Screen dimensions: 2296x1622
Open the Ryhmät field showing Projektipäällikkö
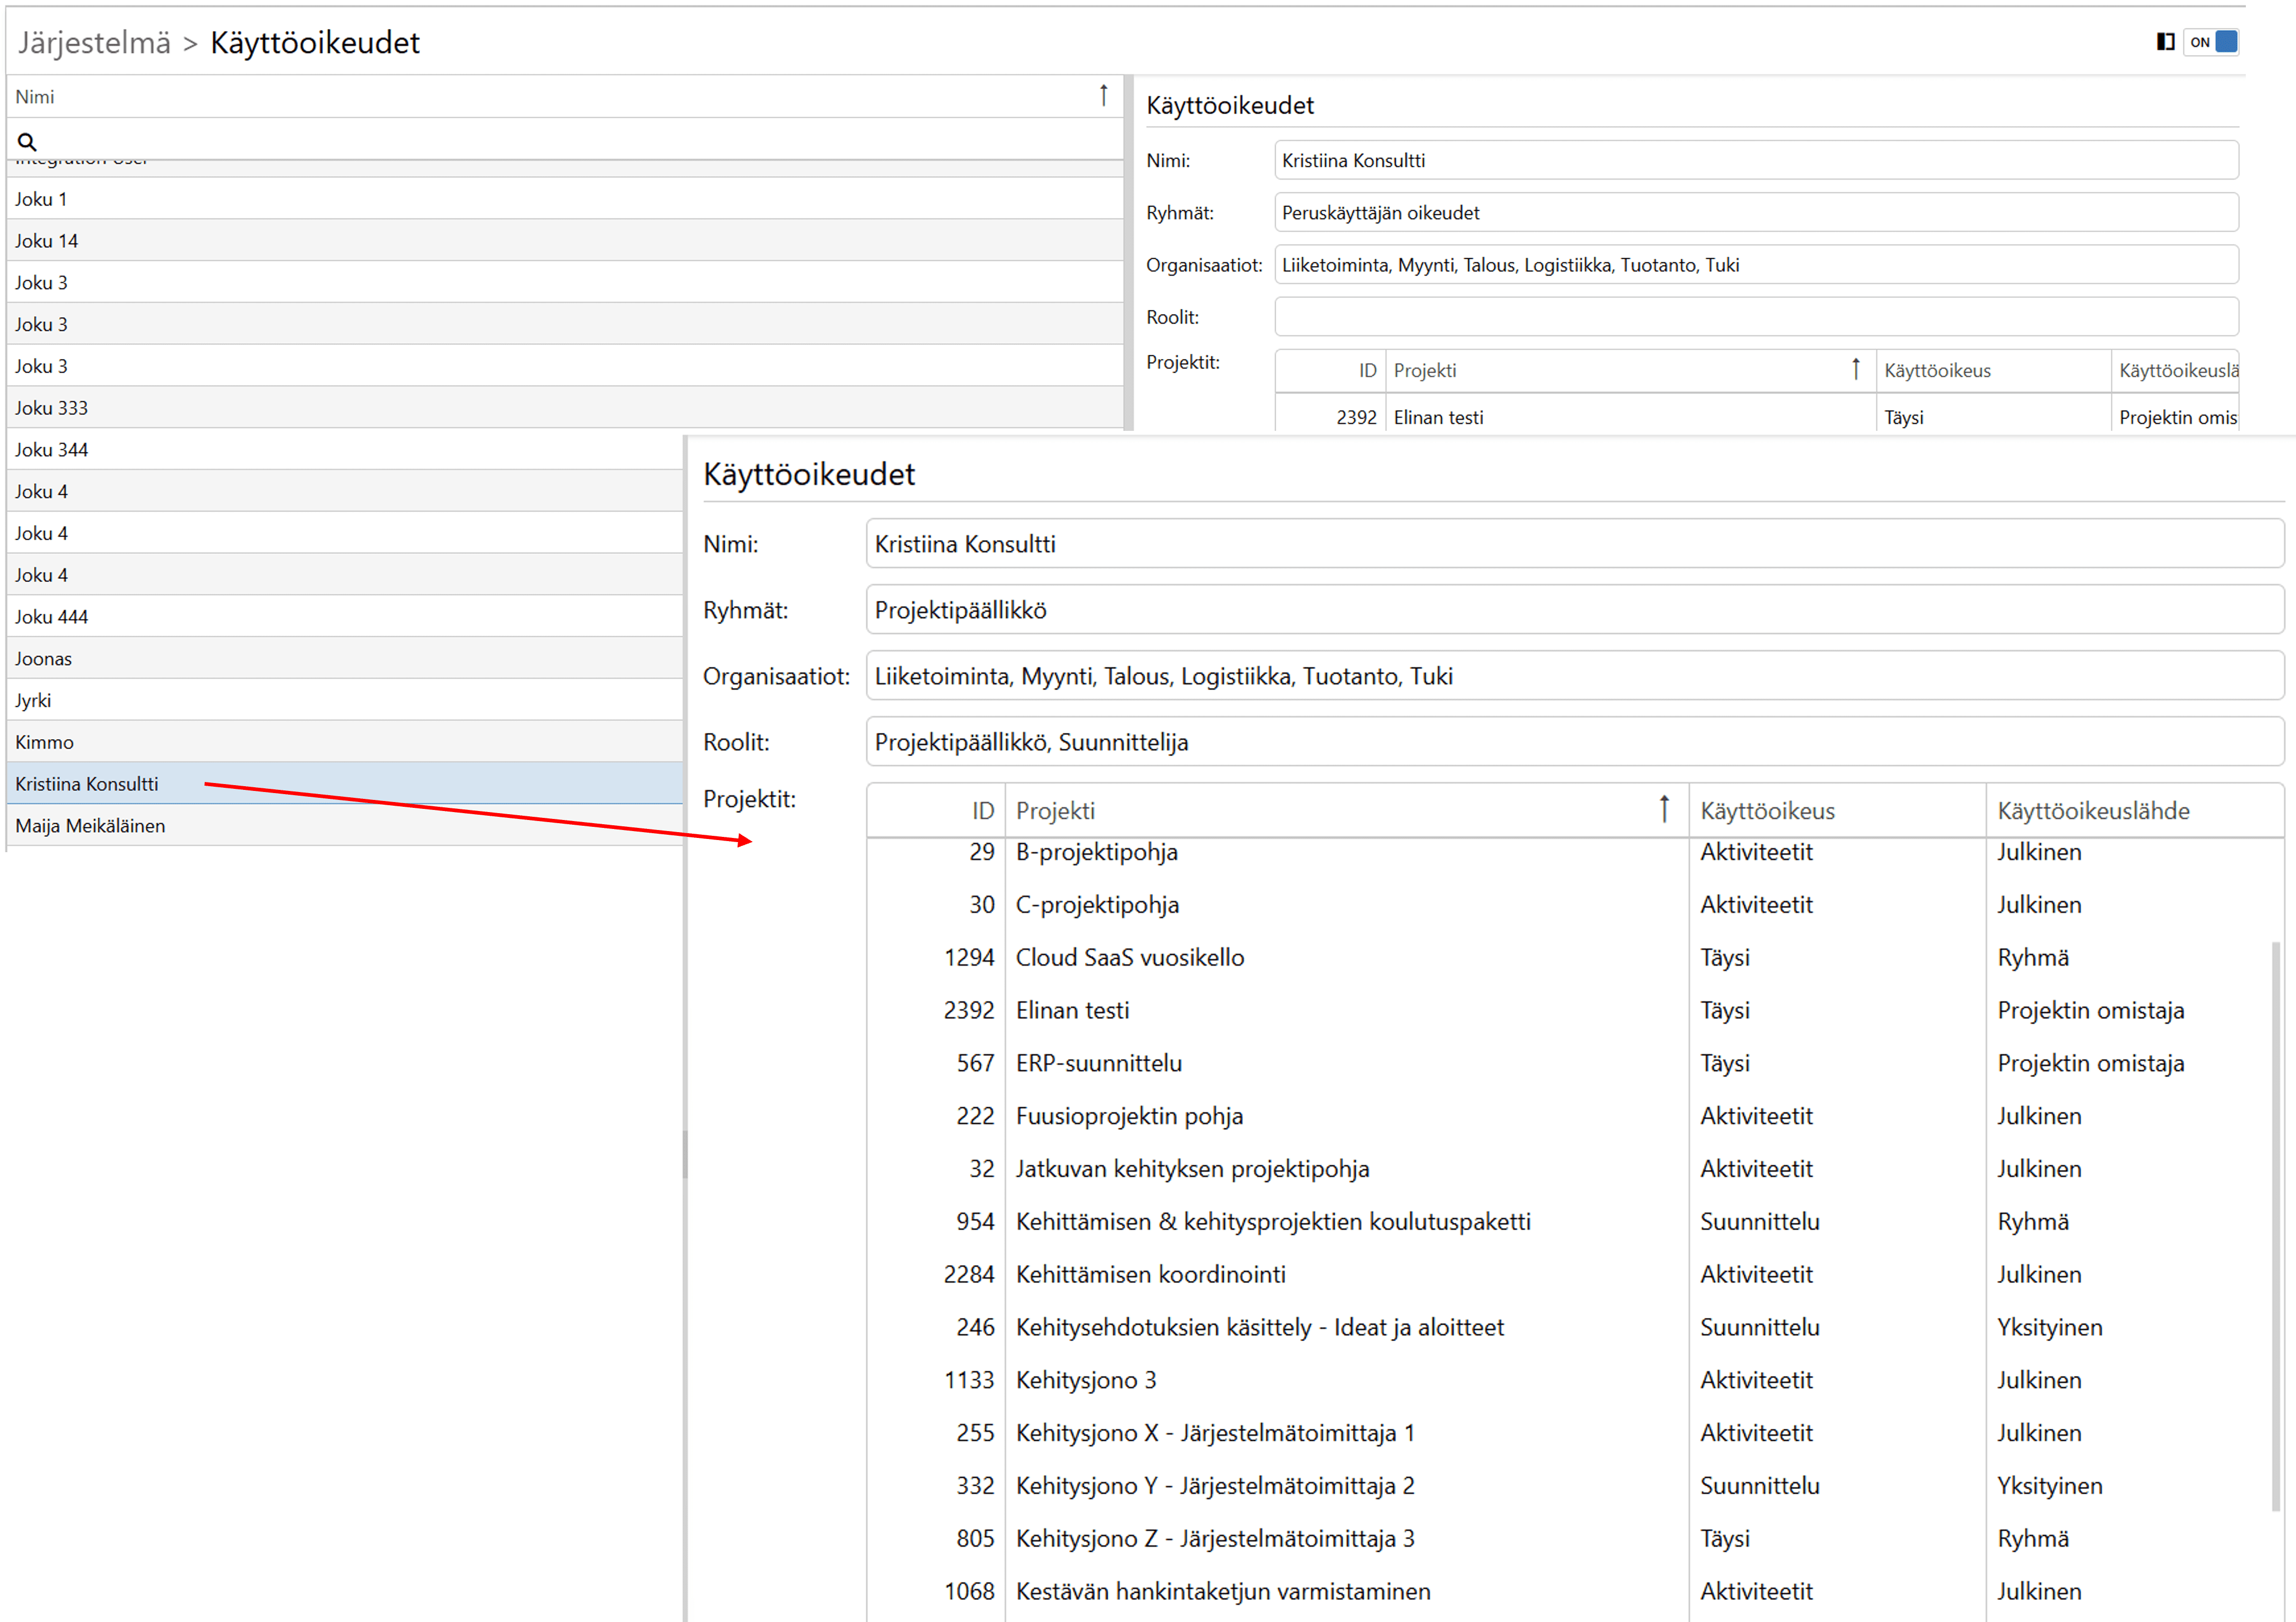click(1574, 610)
